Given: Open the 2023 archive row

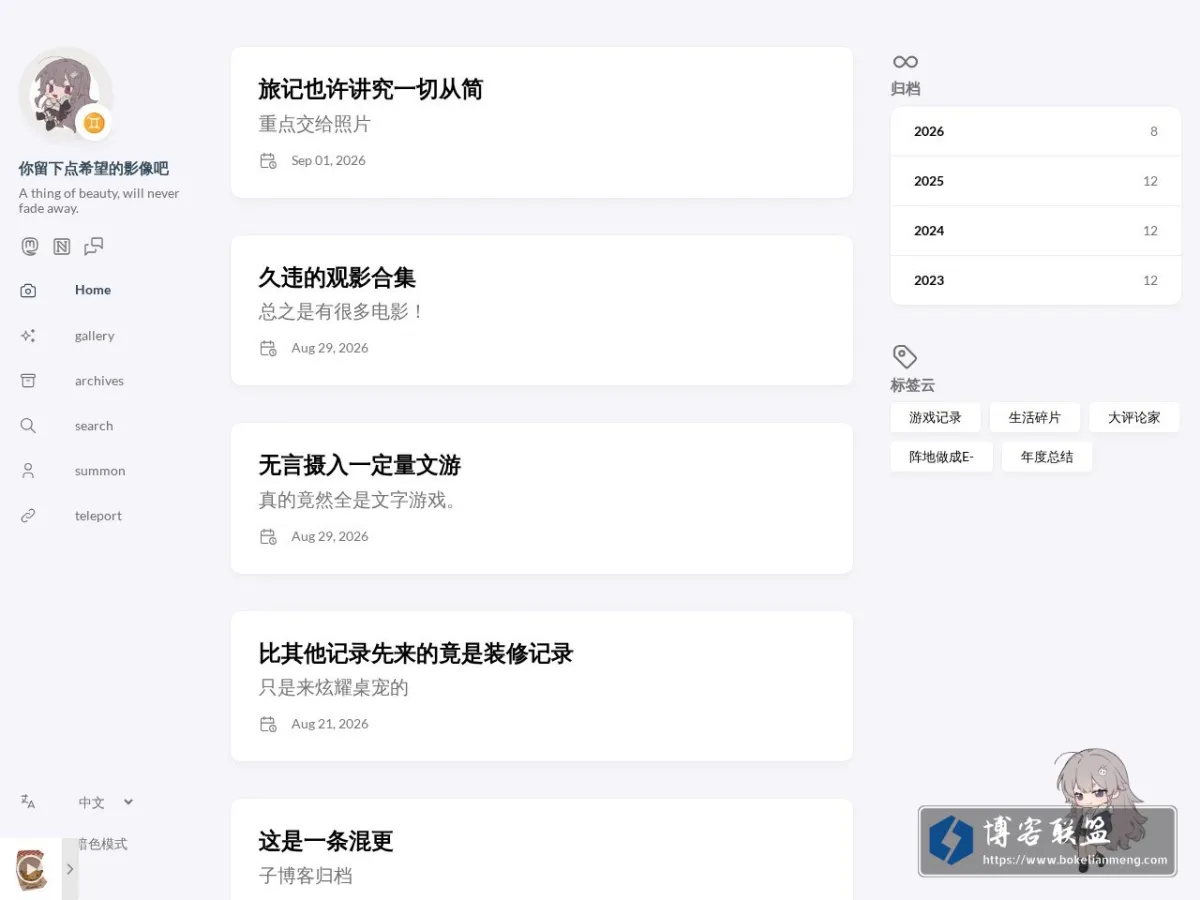Looking at the screenshot, I should pos(1036,280).
